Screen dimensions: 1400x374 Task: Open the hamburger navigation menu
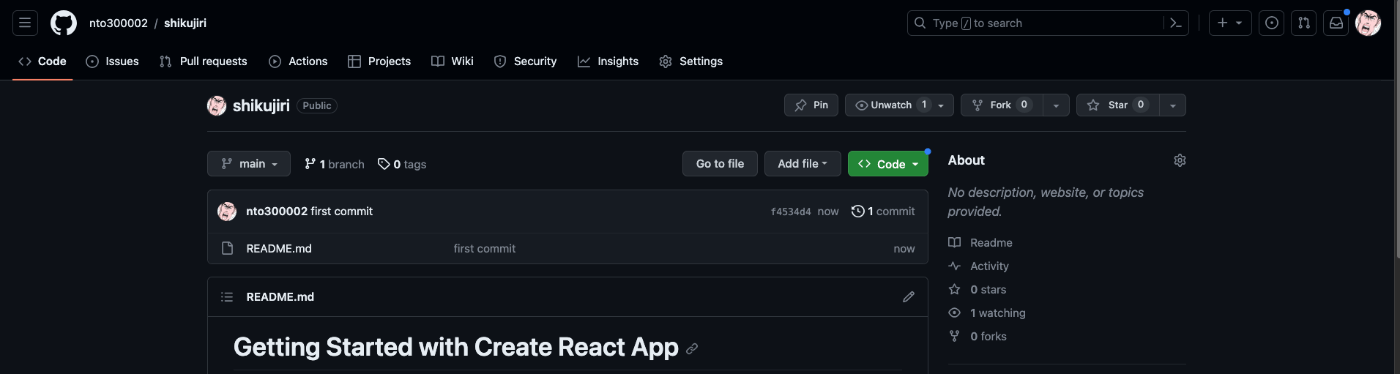point(25,23)
